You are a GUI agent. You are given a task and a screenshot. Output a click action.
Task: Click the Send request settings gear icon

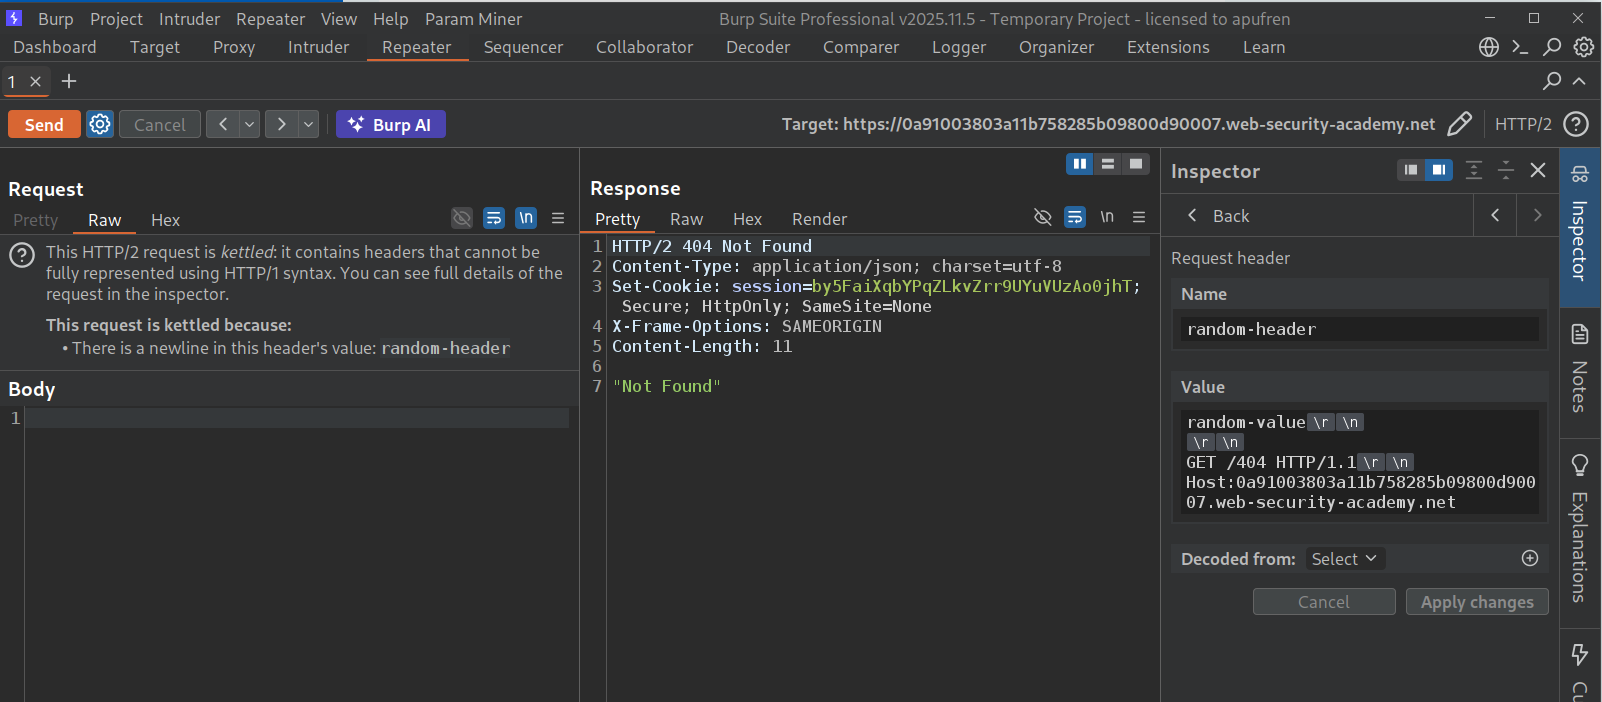100,124
